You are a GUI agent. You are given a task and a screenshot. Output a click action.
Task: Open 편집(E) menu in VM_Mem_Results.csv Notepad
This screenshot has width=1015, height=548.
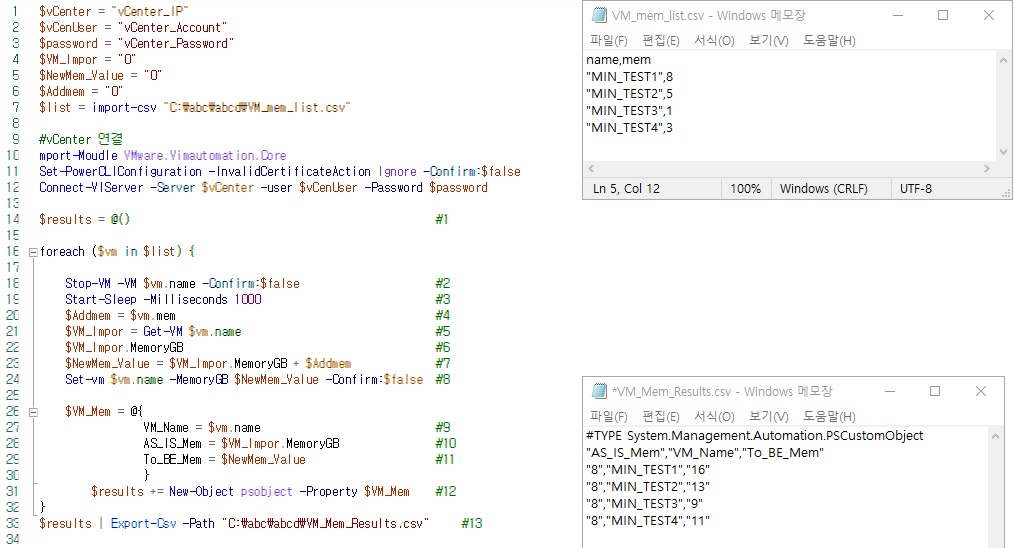[x=660, y=417]
